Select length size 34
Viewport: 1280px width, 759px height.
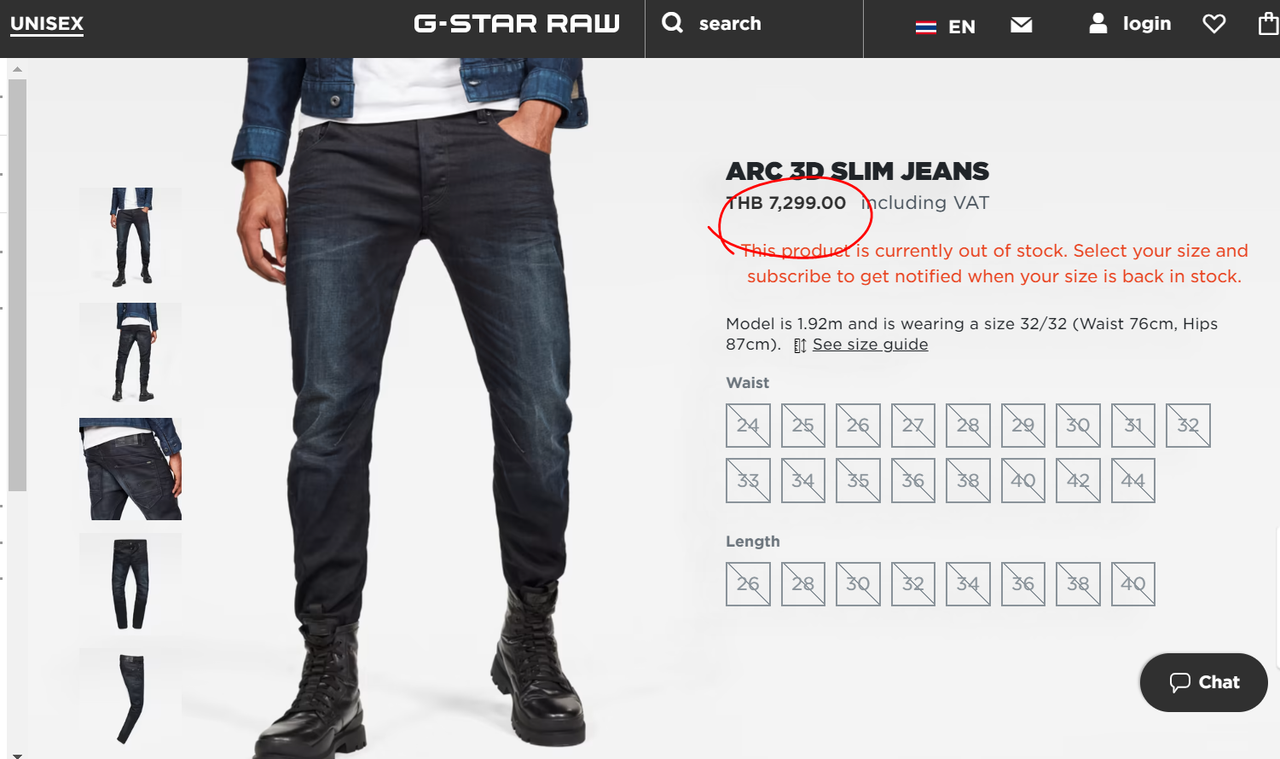click(x=968, y=584)
